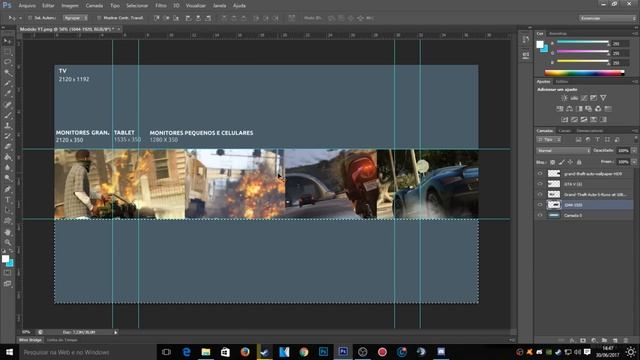Select the Pen tool
This screenshot has height=360, width=640.
tap(7, 189)
